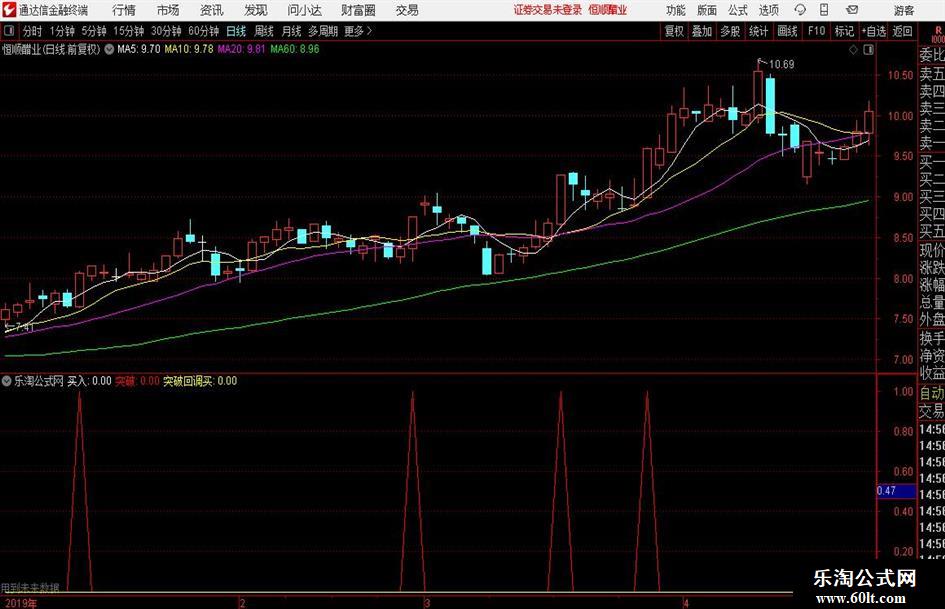Image resolution: width=945 pixels, height=609 pixels.
Task: Add stock via +自选 button
Action: pyautogui.click(x=874, y=31)
